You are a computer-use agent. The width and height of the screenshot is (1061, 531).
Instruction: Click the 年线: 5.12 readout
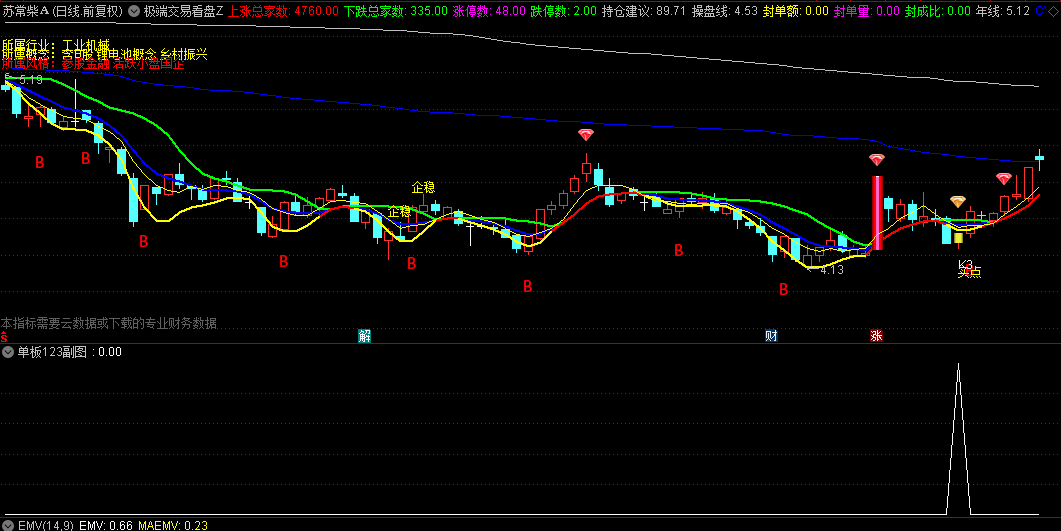[x=1003, y=11]
